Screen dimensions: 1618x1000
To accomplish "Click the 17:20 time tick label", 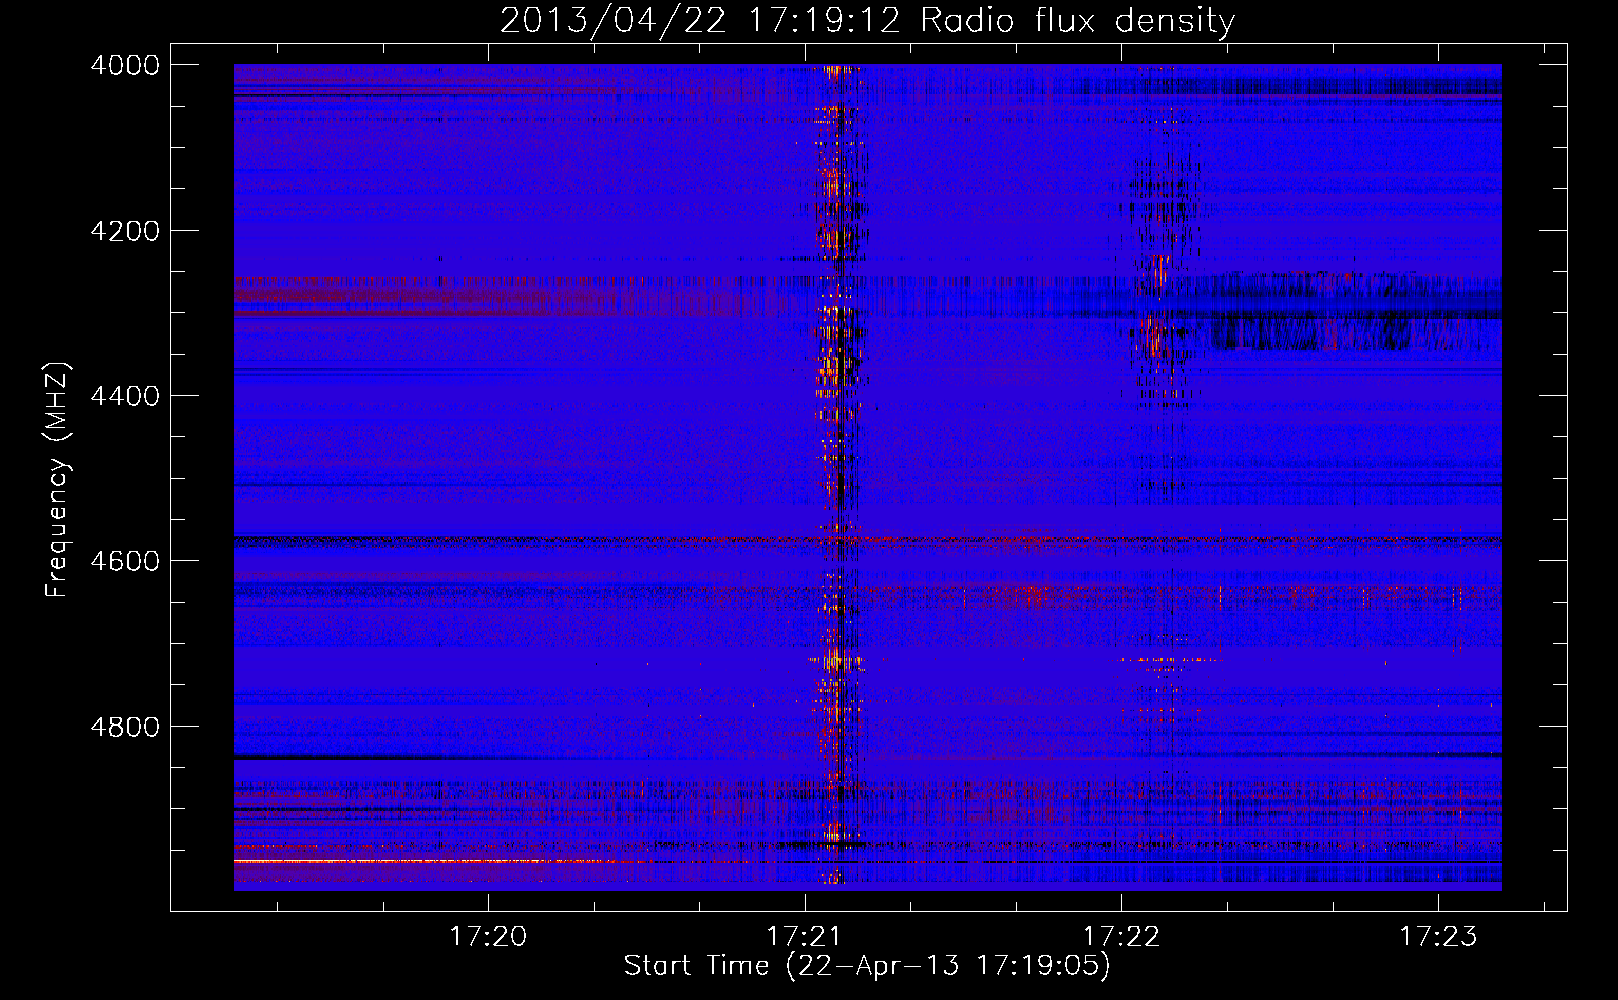I will (488, 937).
